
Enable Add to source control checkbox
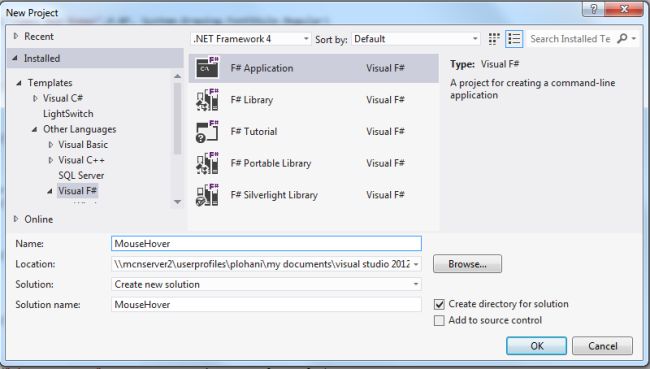point(439,320)
